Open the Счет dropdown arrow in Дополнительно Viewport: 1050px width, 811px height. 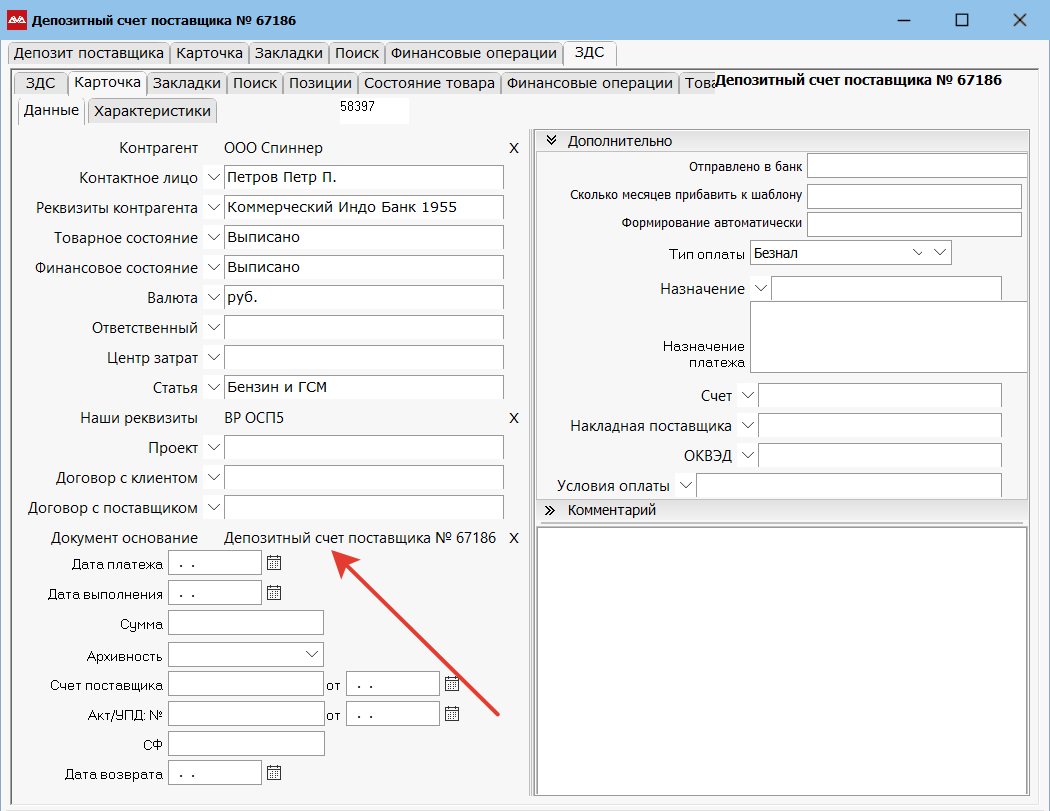[748, 396]
